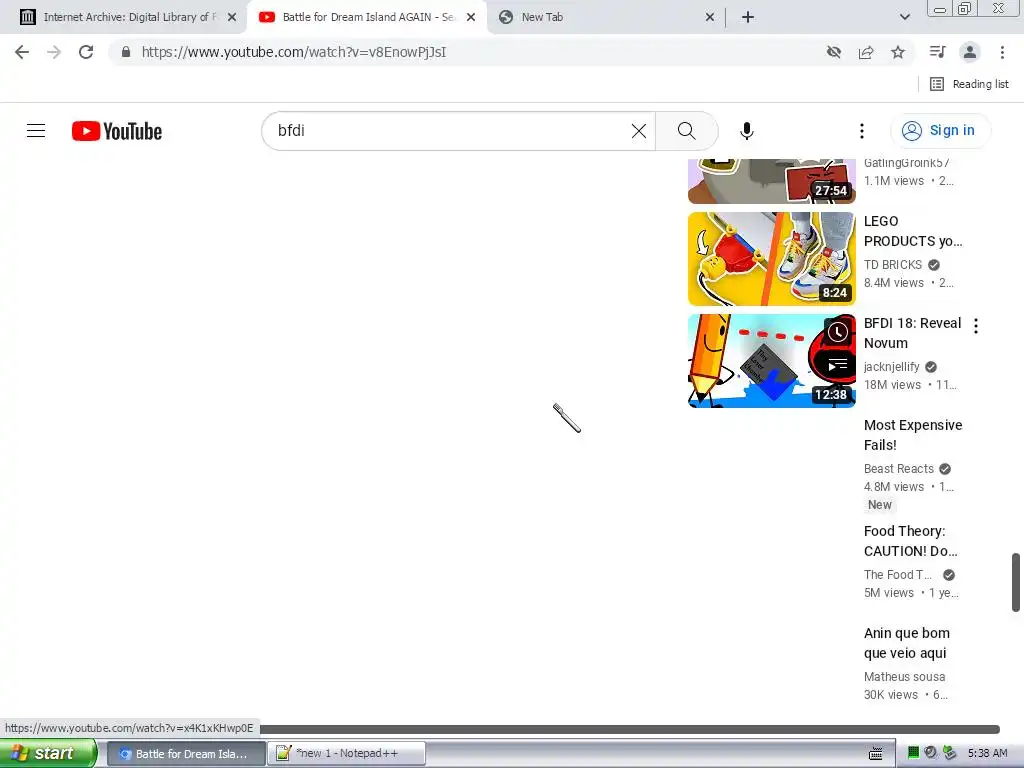Click the keyboard icon in system tray

(x=876, y=754)
